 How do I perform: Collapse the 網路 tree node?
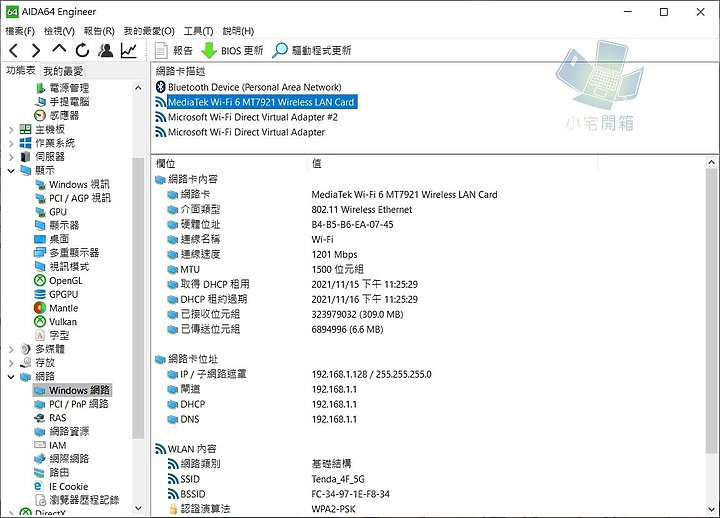point(11,377)
